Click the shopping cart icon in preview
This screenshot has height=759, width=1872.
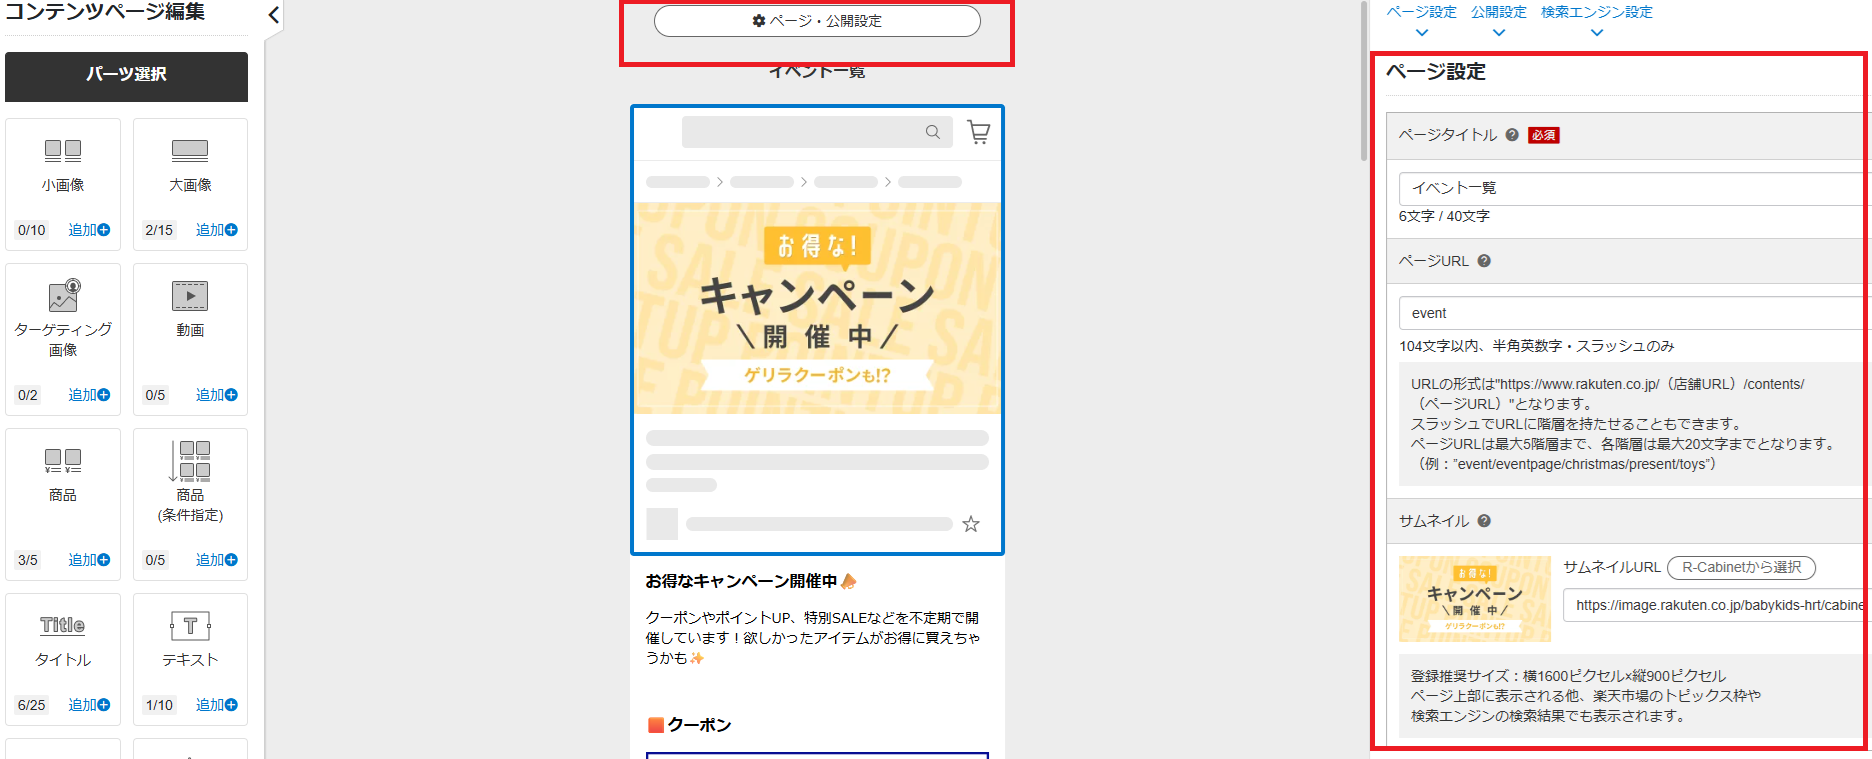(x=978, y=132)
